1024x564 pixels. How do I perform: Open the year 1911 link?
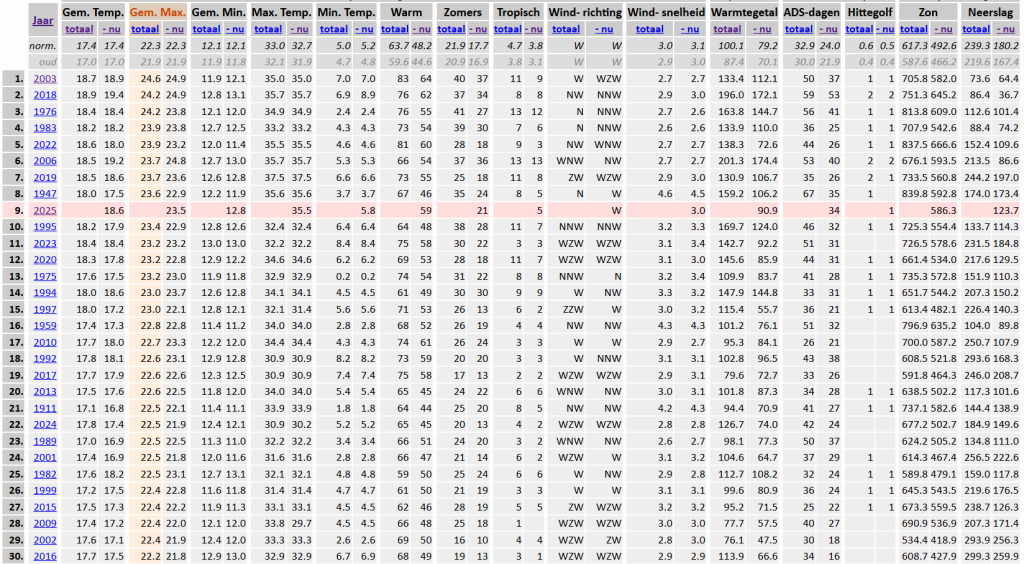(45, 408)
